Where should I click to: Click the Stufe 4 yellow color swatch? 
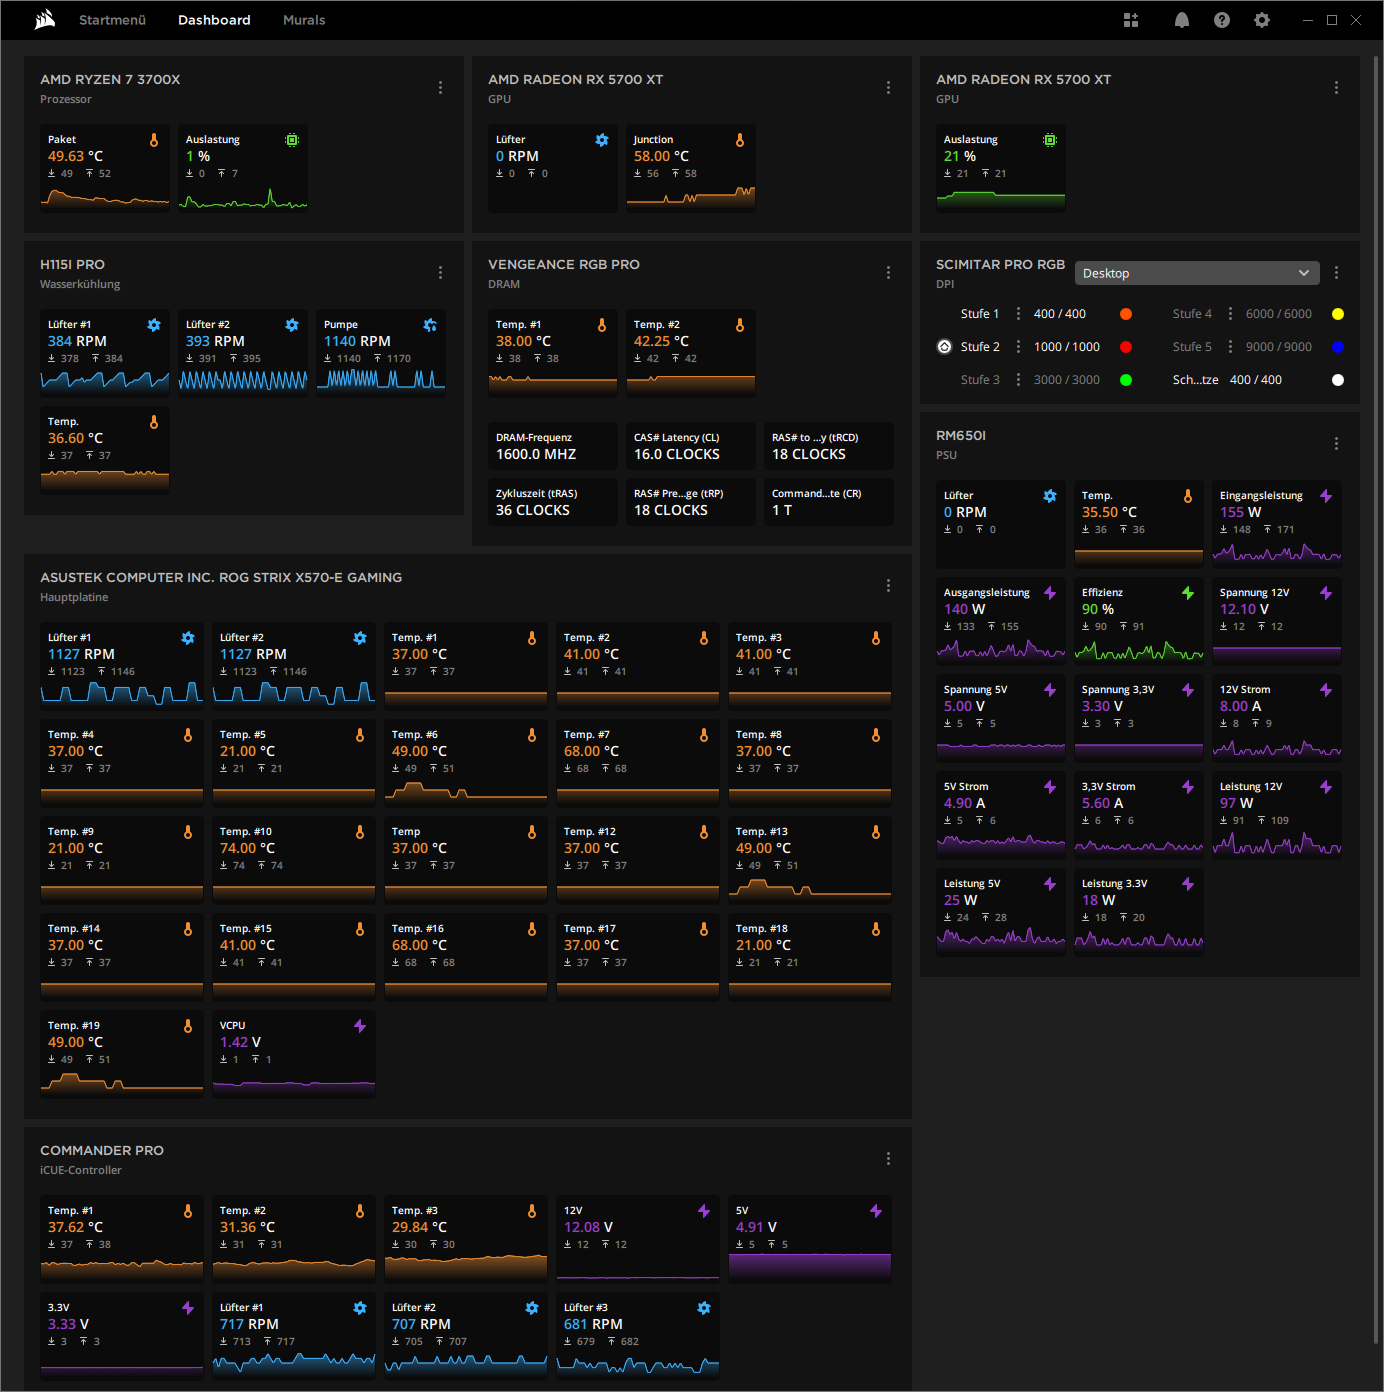1338,314
